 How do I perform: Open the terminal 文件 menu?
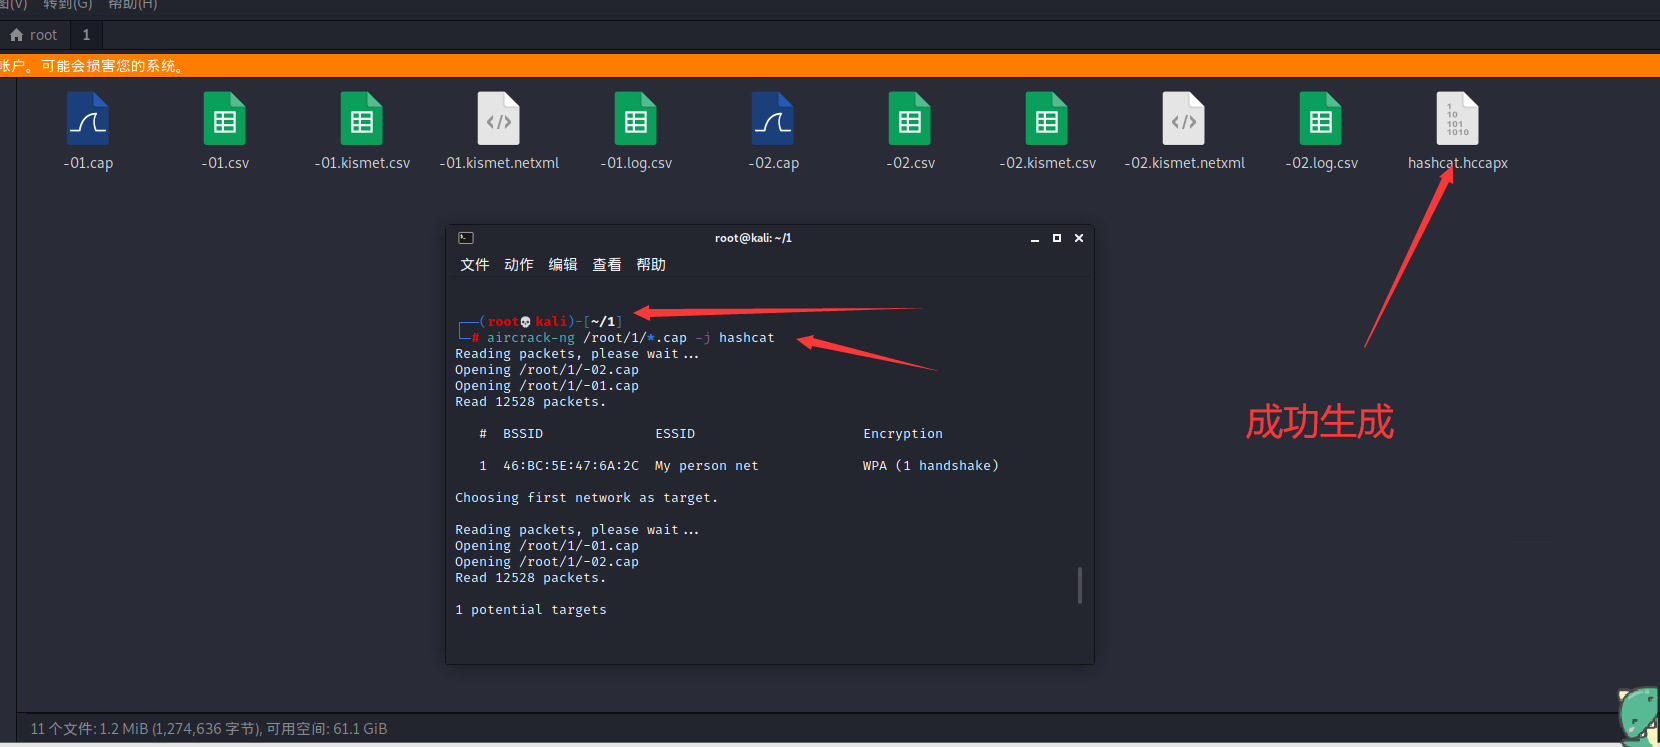click(x=475, y=265)
